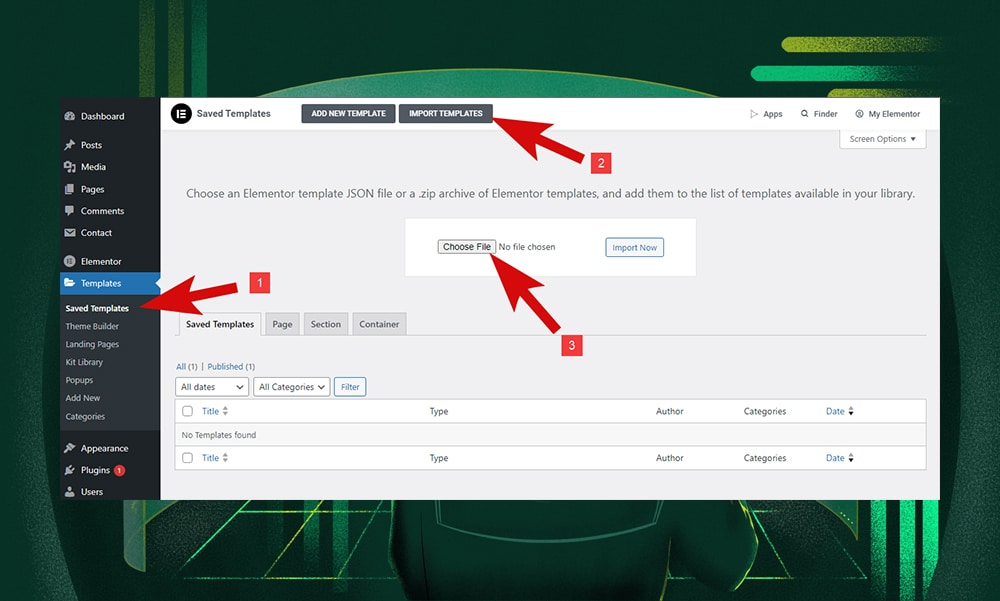Open the All dates dropdown
1000x601 pixels.
click(x=212, y=387)
